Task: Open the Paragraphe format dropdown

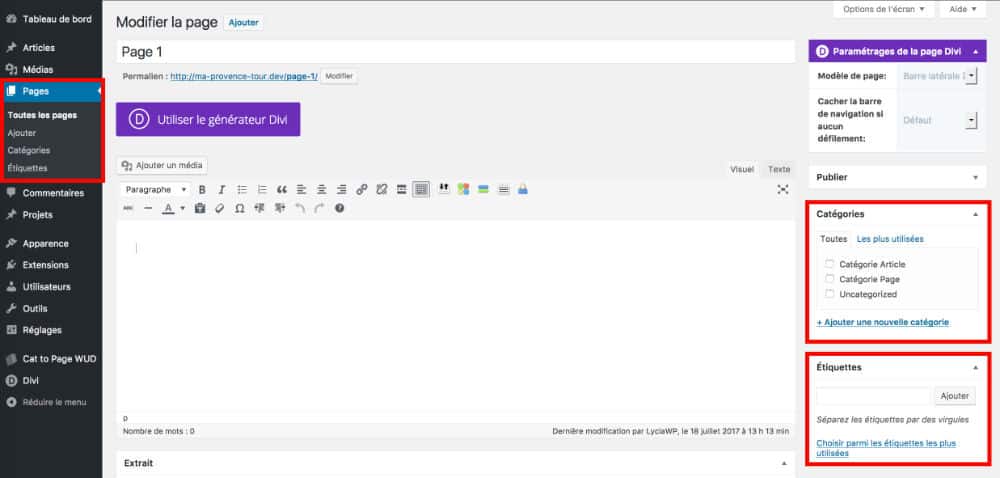Action: pyautogui.click(x=156, y=189)
